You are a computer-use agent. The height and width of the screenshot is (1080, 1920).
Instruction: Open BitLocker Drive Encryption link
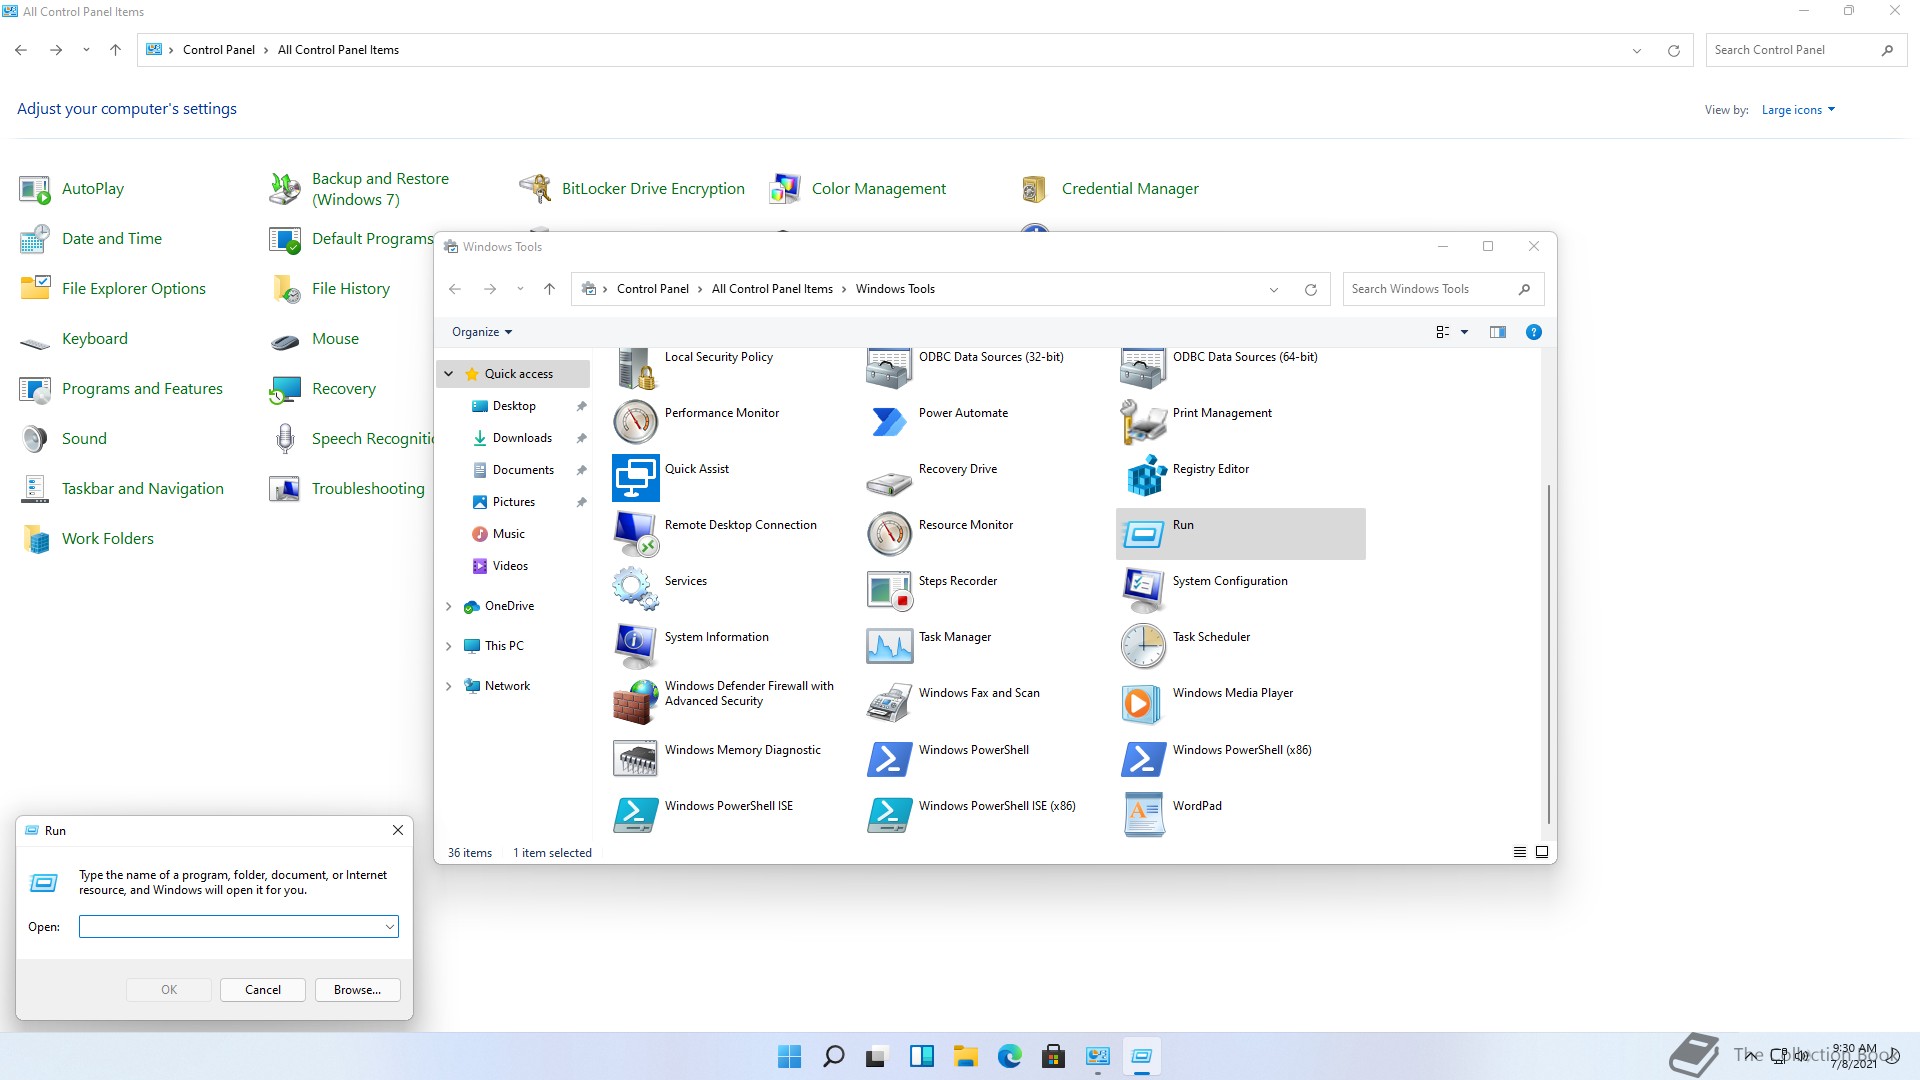click(653, 188)
